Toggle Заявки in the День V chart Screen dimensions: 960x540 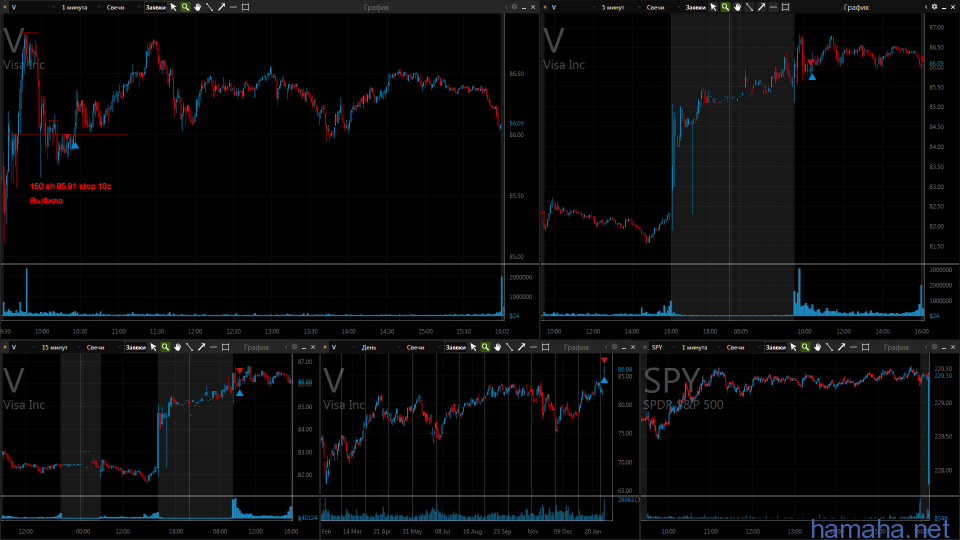click(456, 347)
